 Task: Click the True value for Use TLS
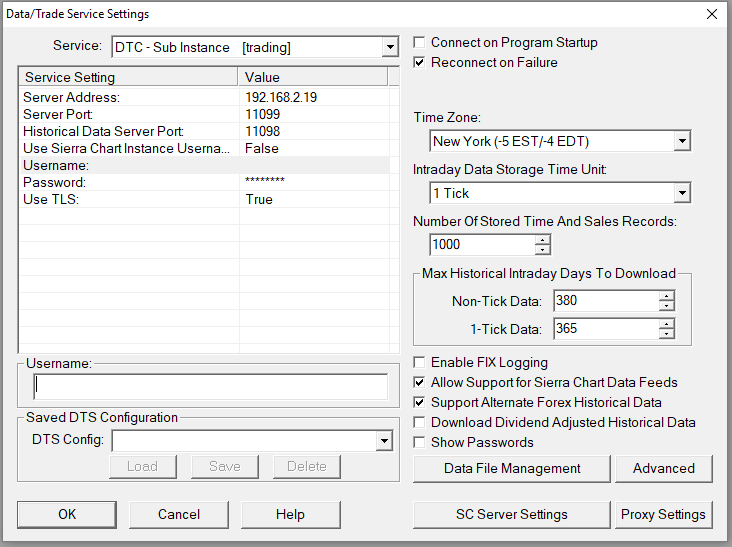tap(259, 199)
